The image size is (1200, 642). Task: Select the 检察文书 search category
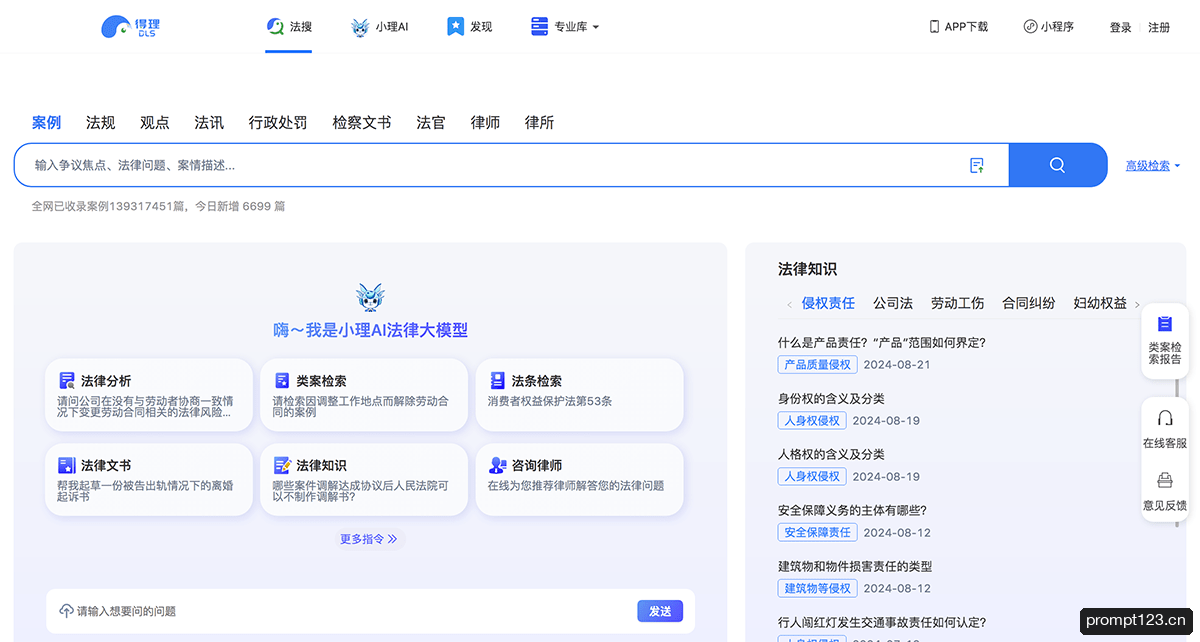click(x=361, y=123)
